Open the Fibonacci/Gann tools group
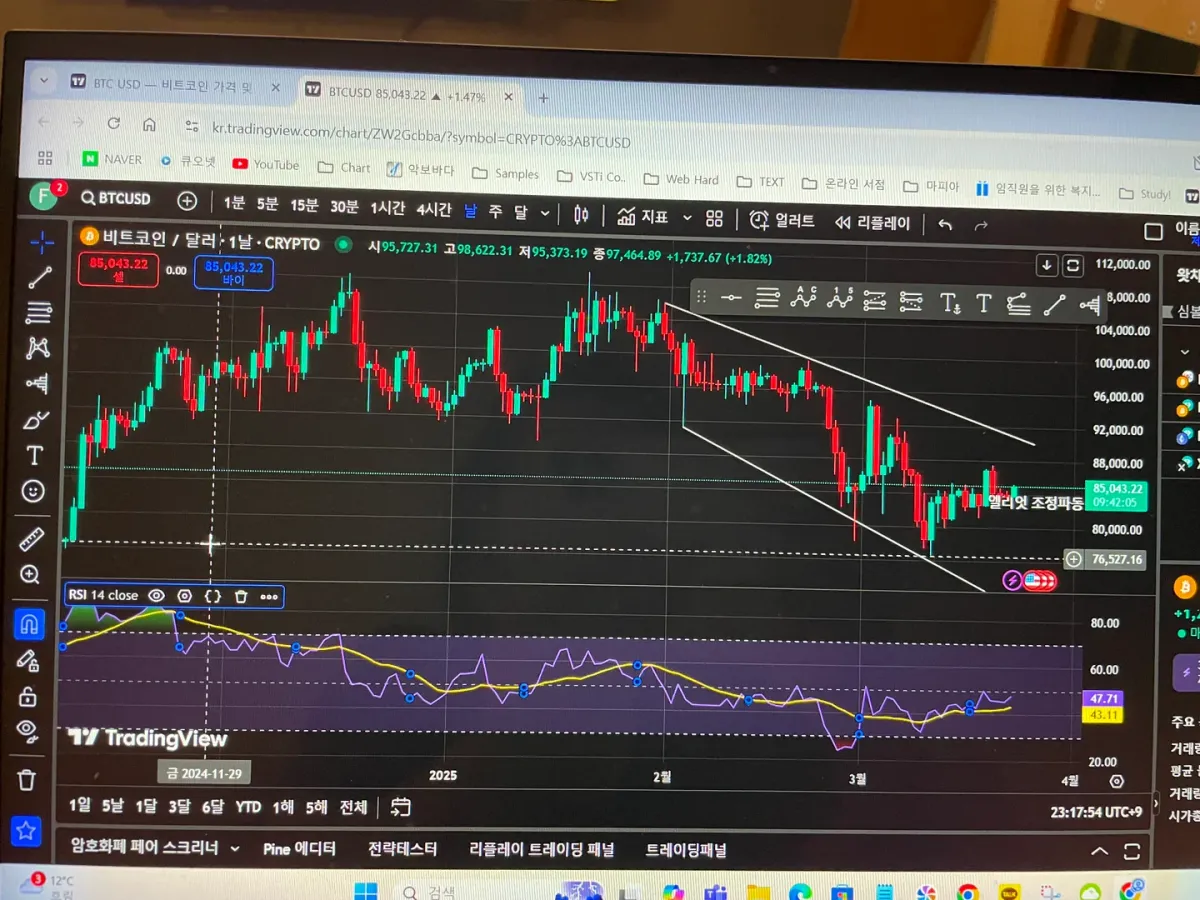Screen dimensions: 1200x900 point(38,313)
